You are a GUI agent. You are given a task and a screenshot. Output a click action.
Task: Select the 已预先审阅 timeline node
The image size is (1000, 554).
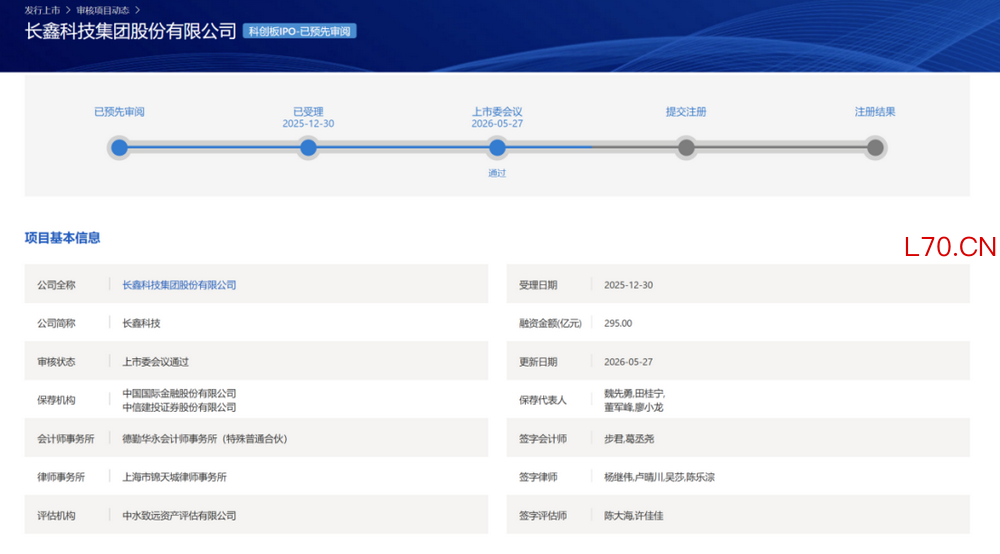pos(119,148)
